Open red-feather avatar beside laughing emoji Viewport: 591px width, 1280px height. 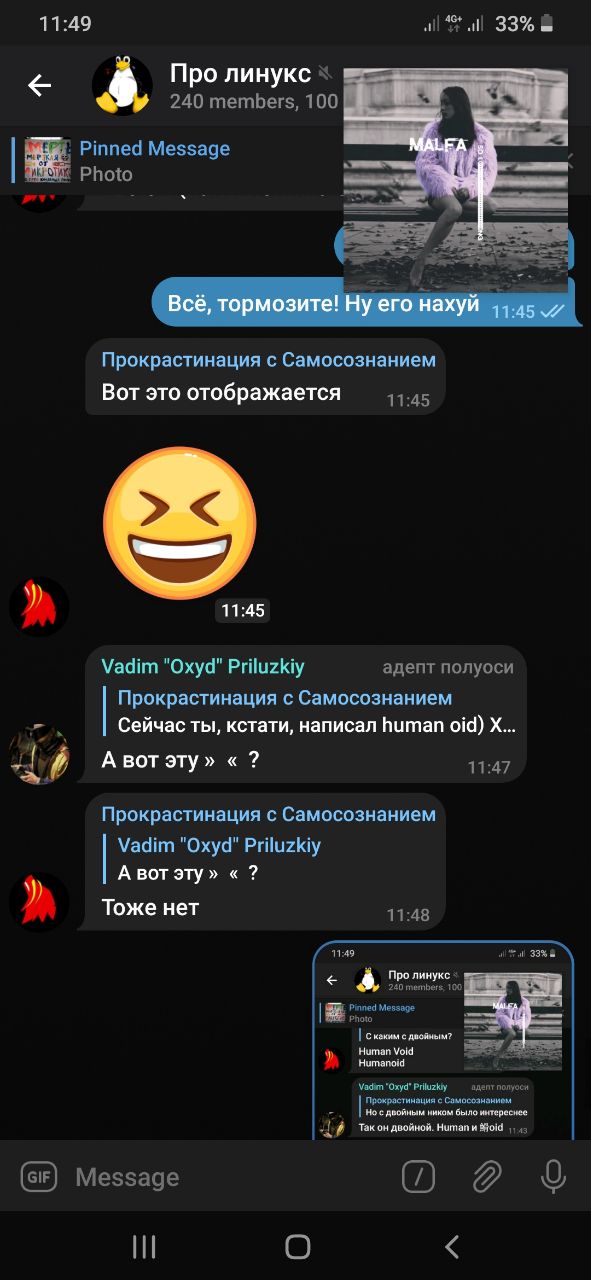[39, 607]
